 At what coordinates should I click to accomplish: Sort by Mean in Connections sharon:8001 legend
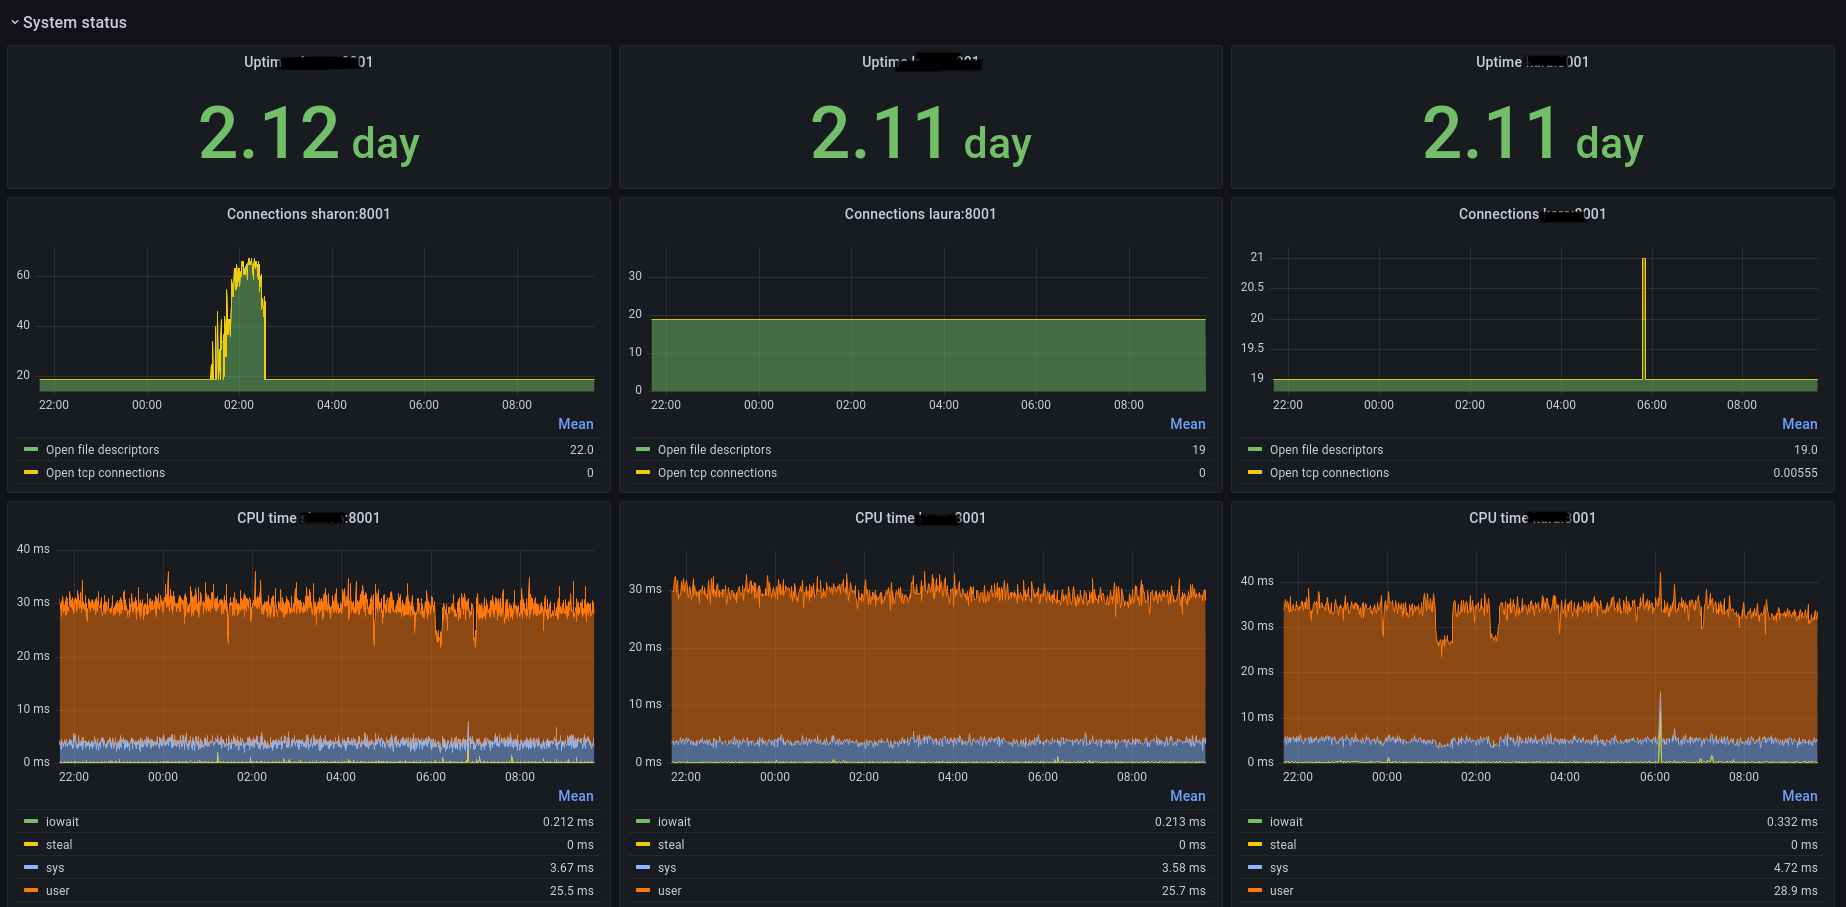[576, 424]
